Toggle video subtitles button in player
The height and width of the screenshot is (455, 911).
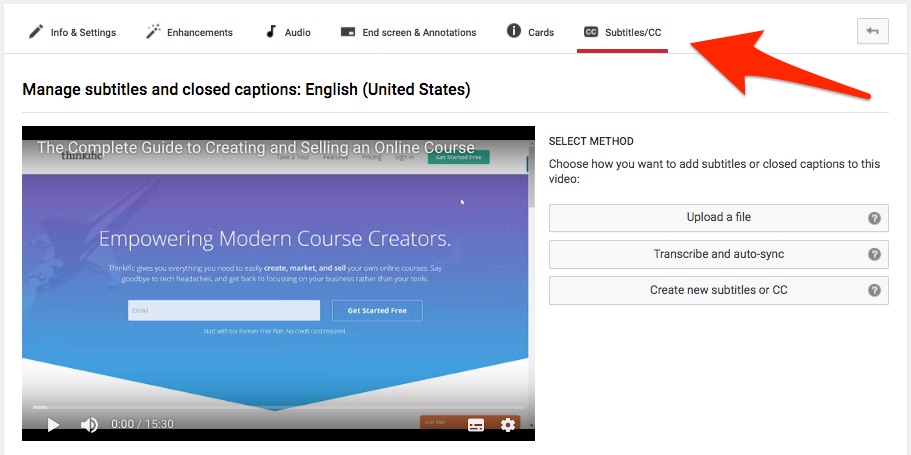[476, 425]
